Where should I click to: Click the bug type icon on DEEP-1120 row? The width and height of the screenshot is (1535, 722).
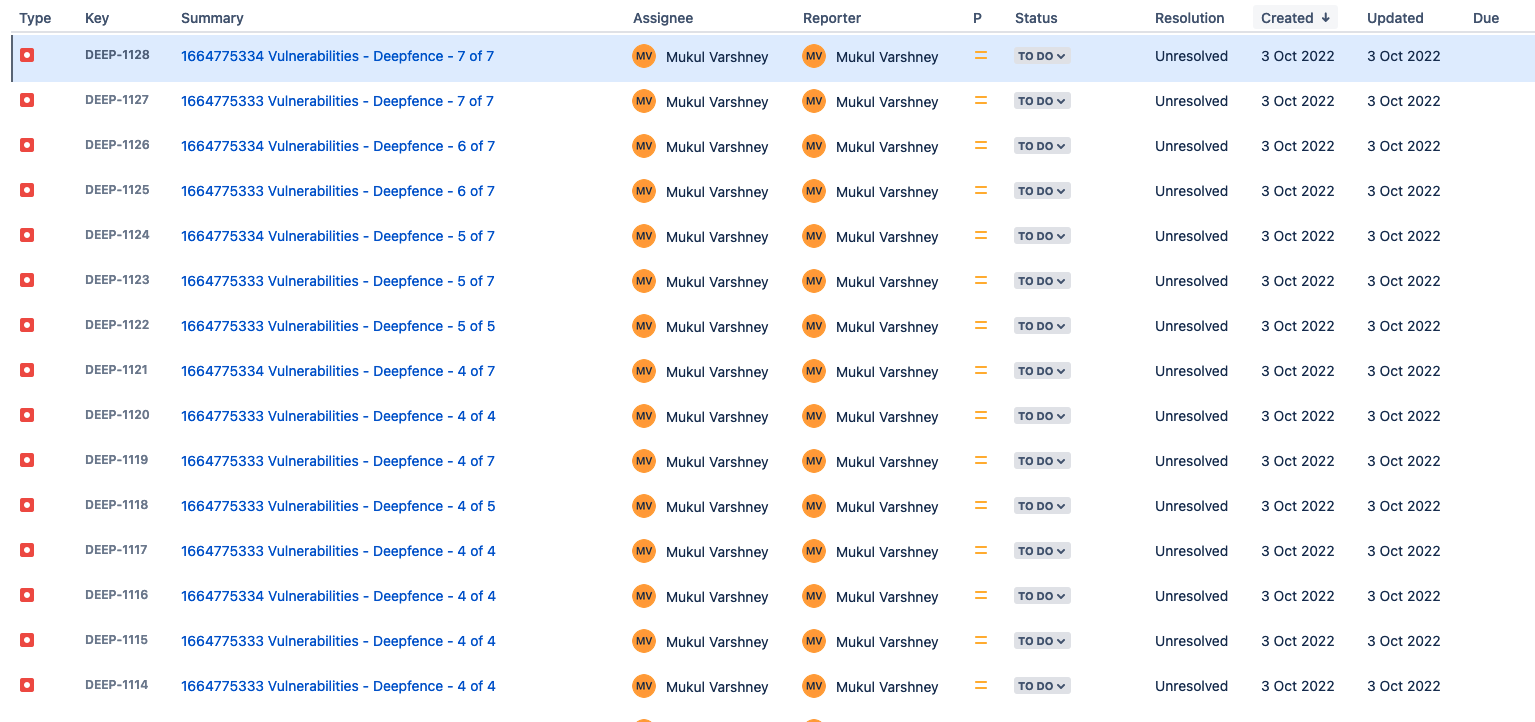[x=27, y=415]
